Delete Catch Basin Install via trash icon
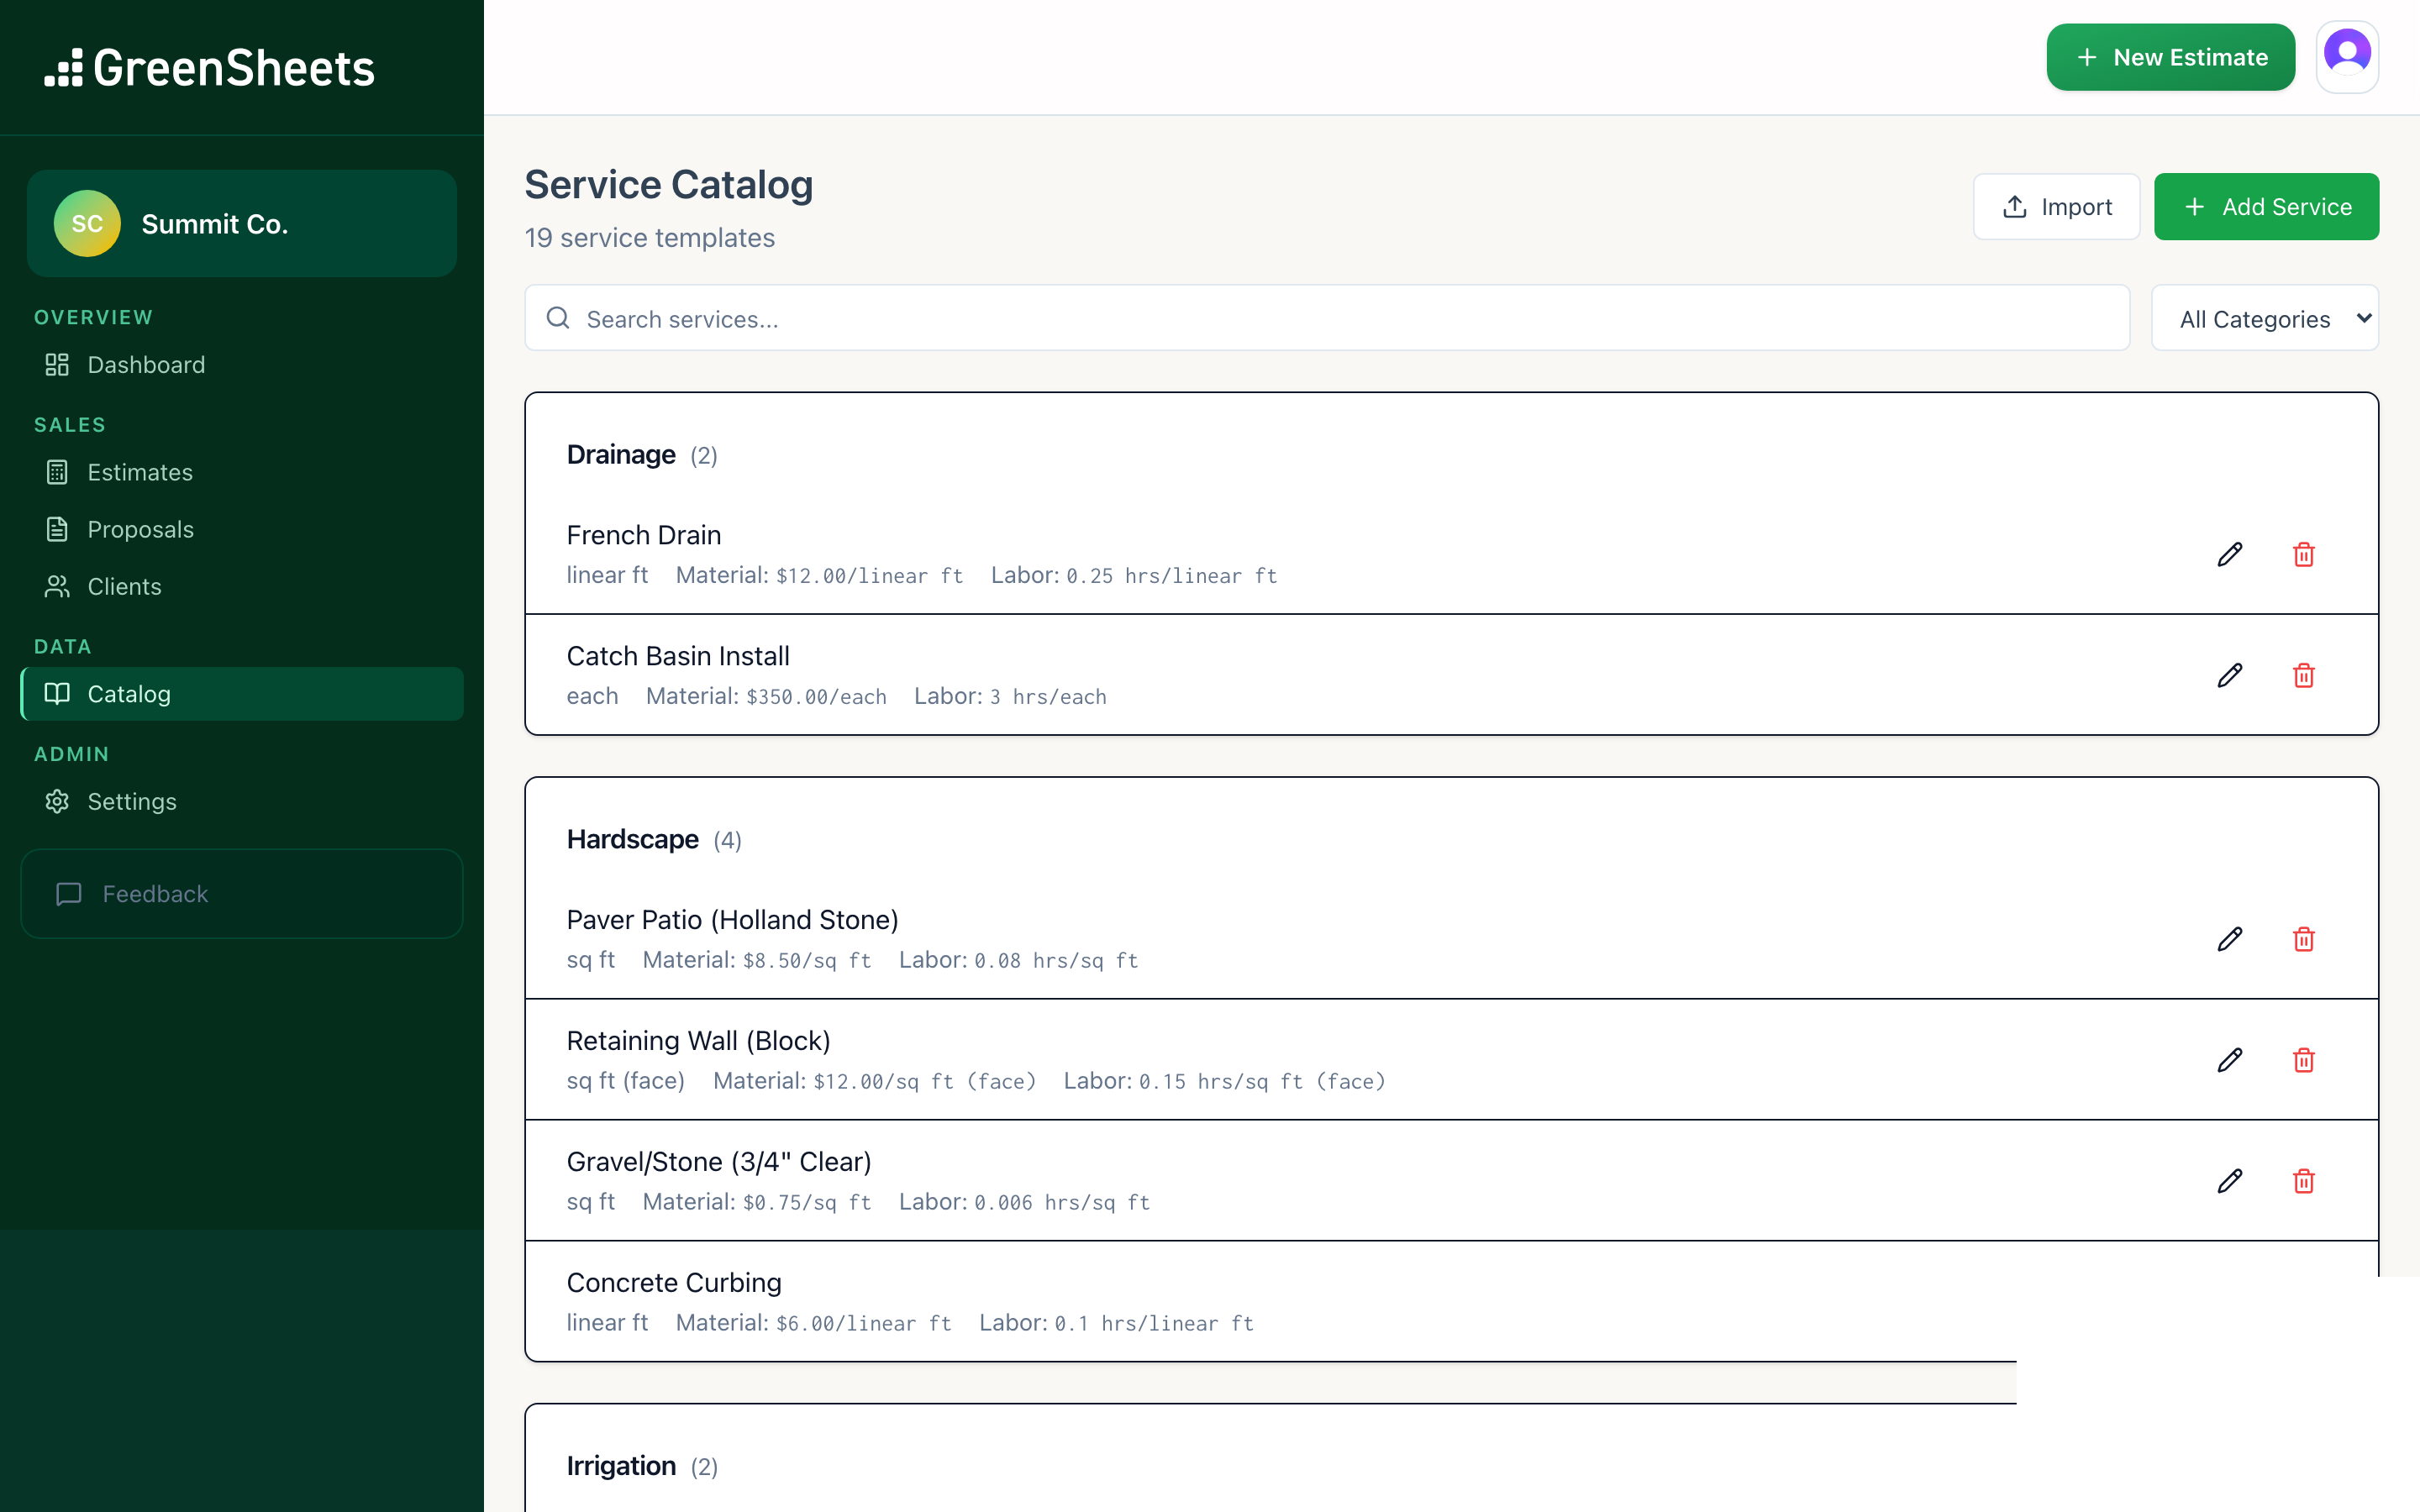The height and width of the screenshot is (1512, 2420). pos(2304,675)
